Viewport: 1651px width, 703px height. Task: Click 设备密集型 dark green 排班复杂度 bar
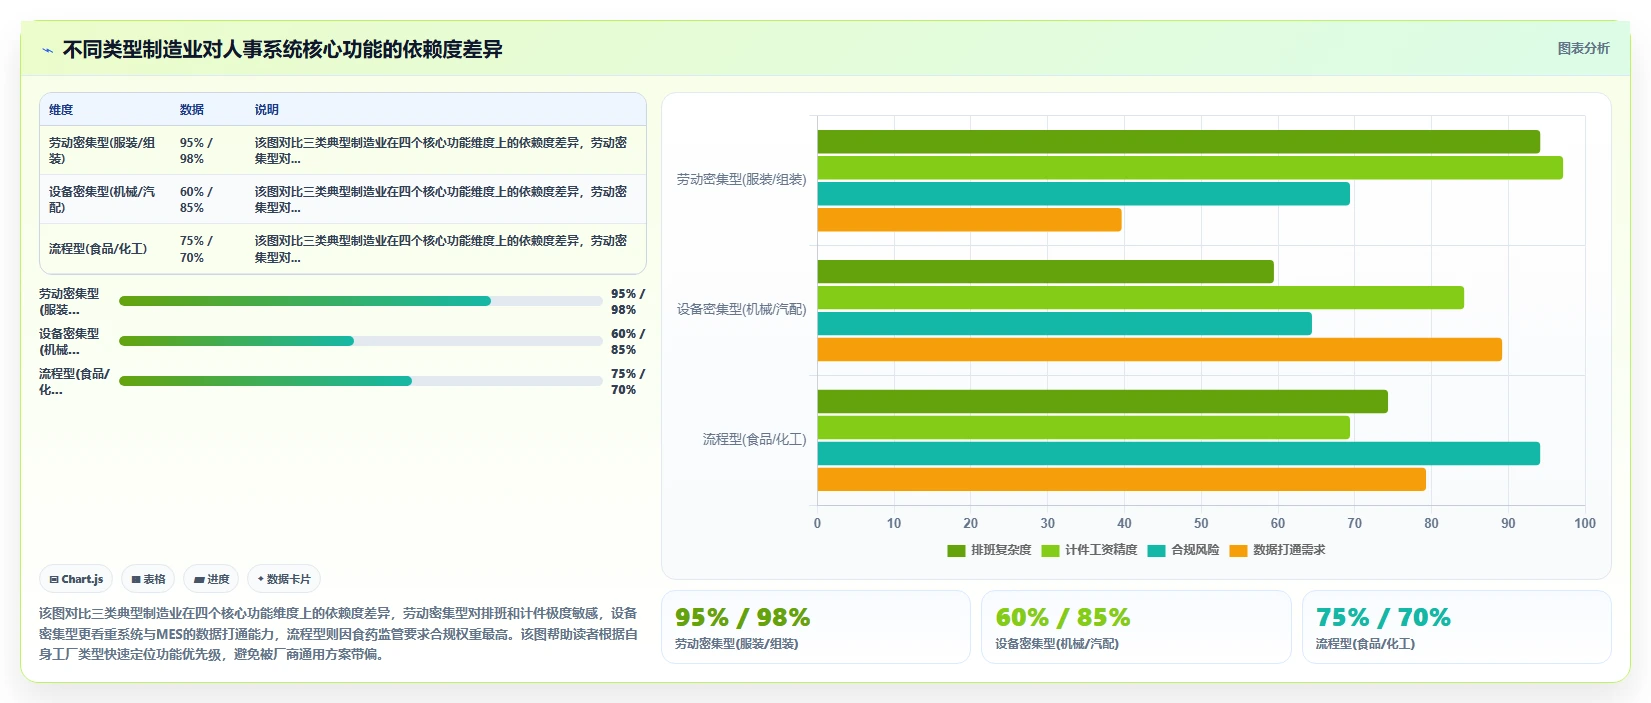coord(1045,272)
